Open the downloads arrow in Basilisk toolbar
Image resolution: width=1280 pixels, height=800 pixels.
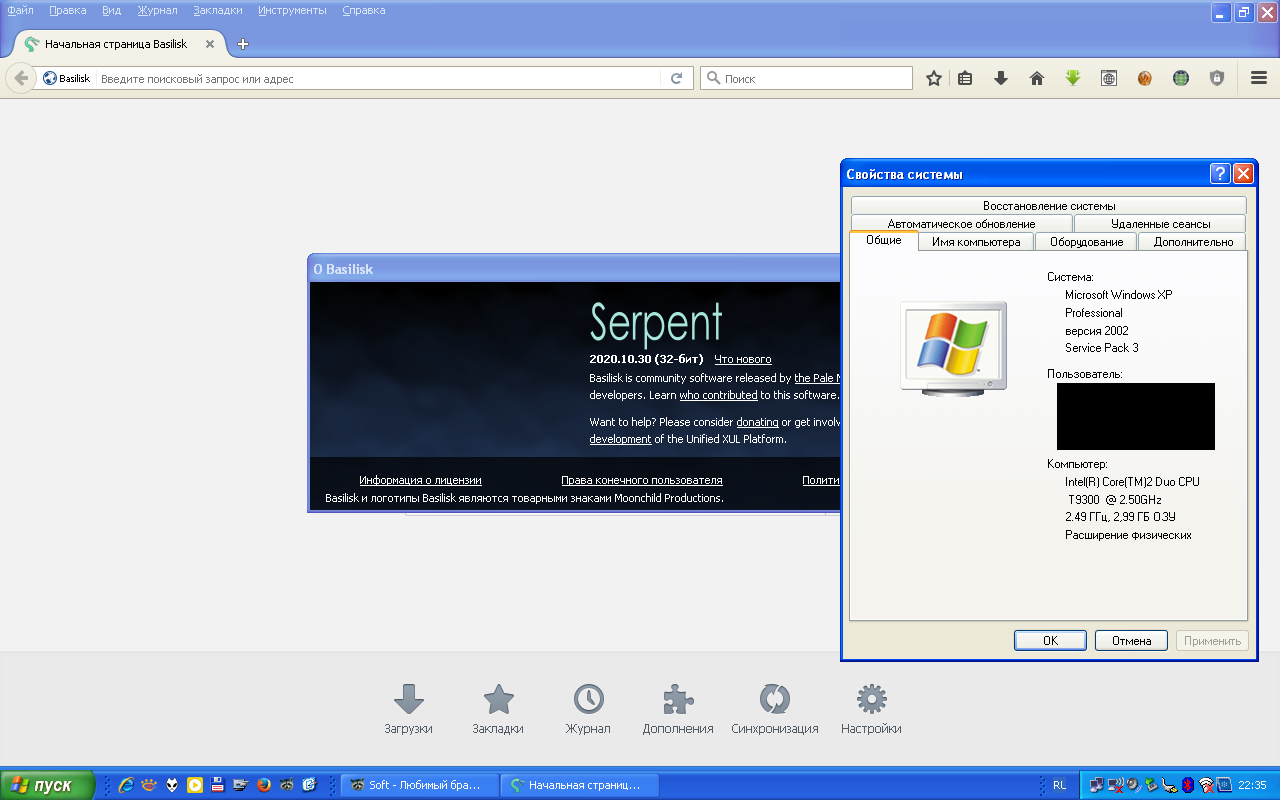click(x=1001, y=78)
